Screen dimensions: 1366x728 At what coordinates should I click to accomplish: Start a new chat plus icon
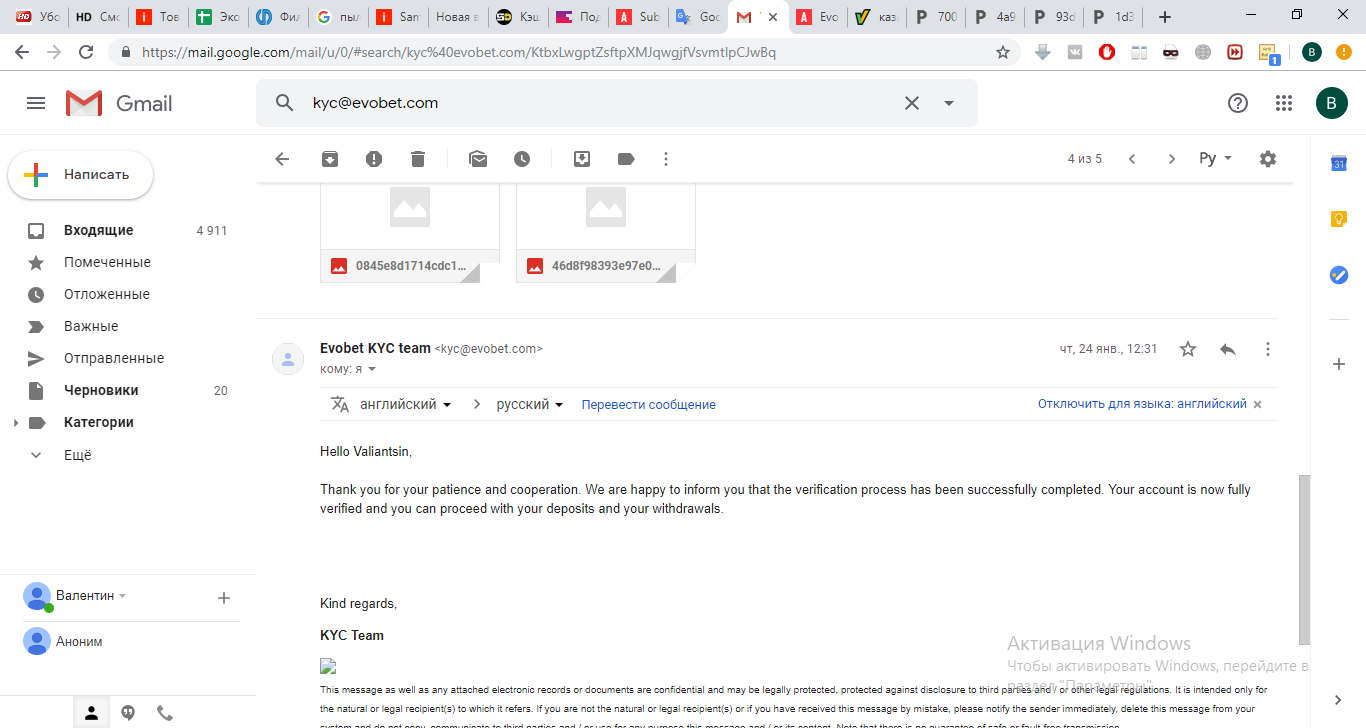tap(224, 598)
